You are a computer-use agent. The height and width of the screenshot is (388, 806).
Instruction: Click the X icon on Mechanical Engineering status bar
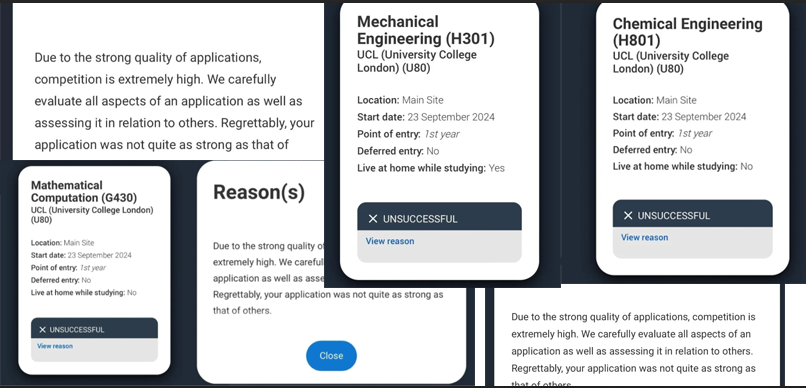pos(373,219)
